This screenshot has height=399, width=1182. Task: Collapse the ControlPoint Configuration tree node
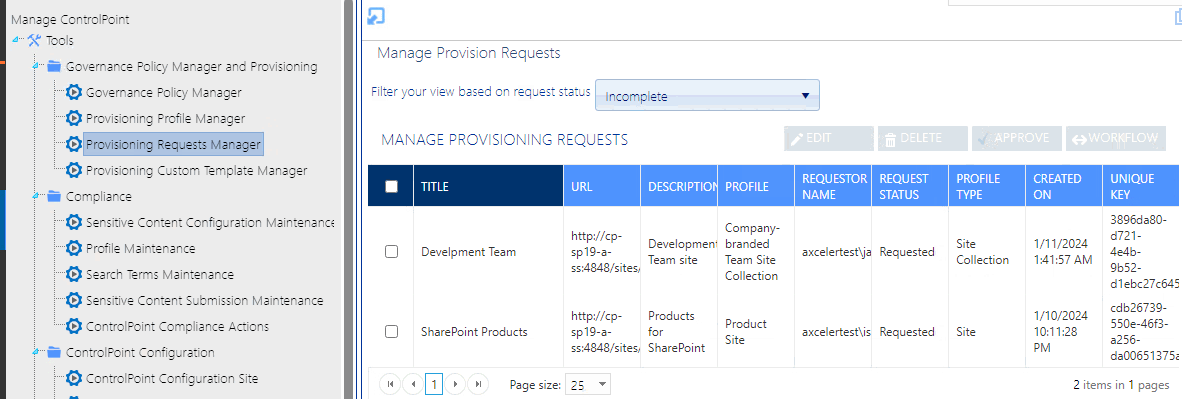[36, 351]
